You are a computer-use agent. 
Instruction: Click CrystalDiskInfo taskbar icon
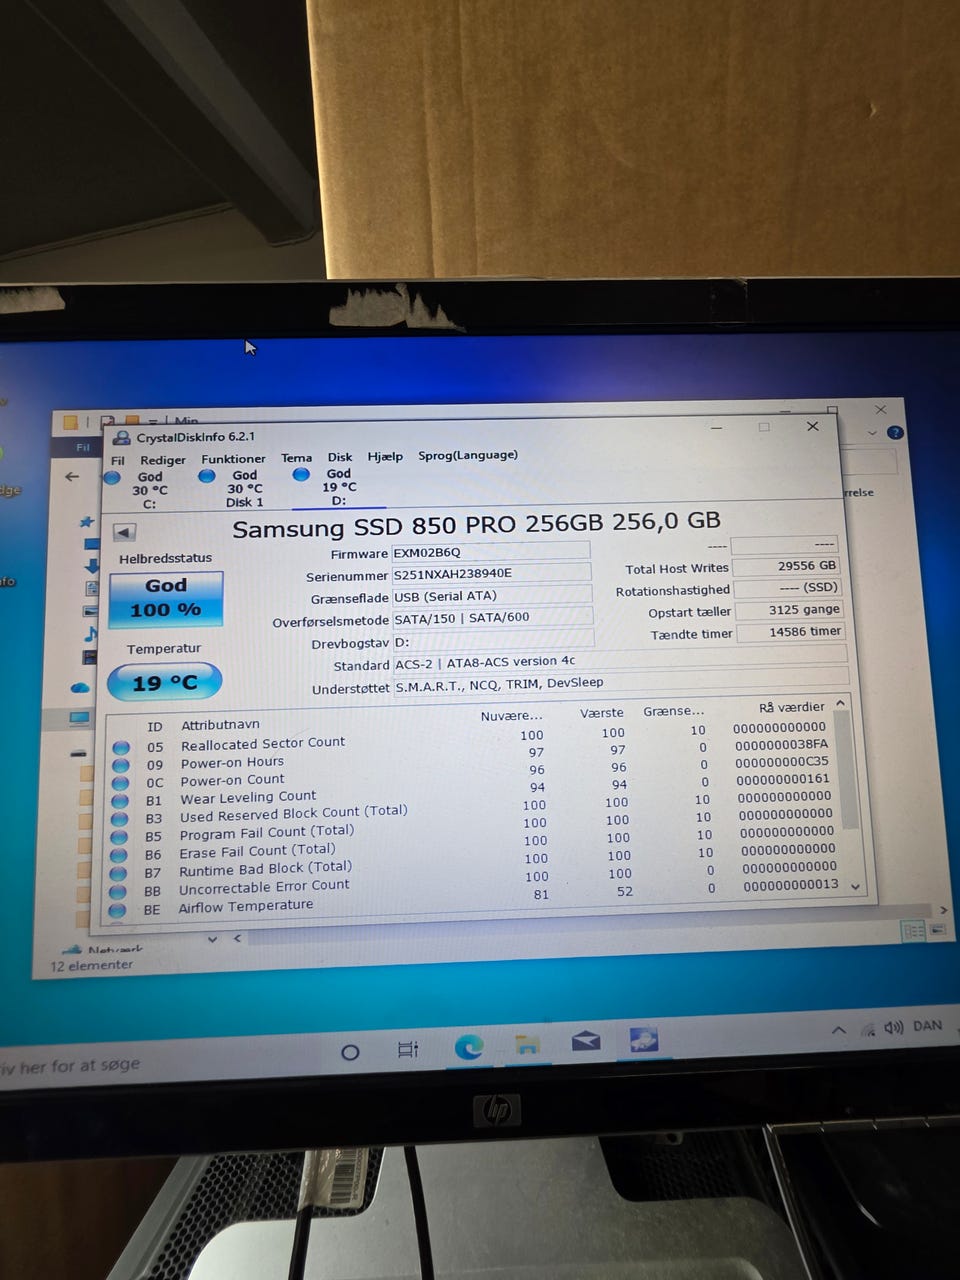coord(644,1039)
